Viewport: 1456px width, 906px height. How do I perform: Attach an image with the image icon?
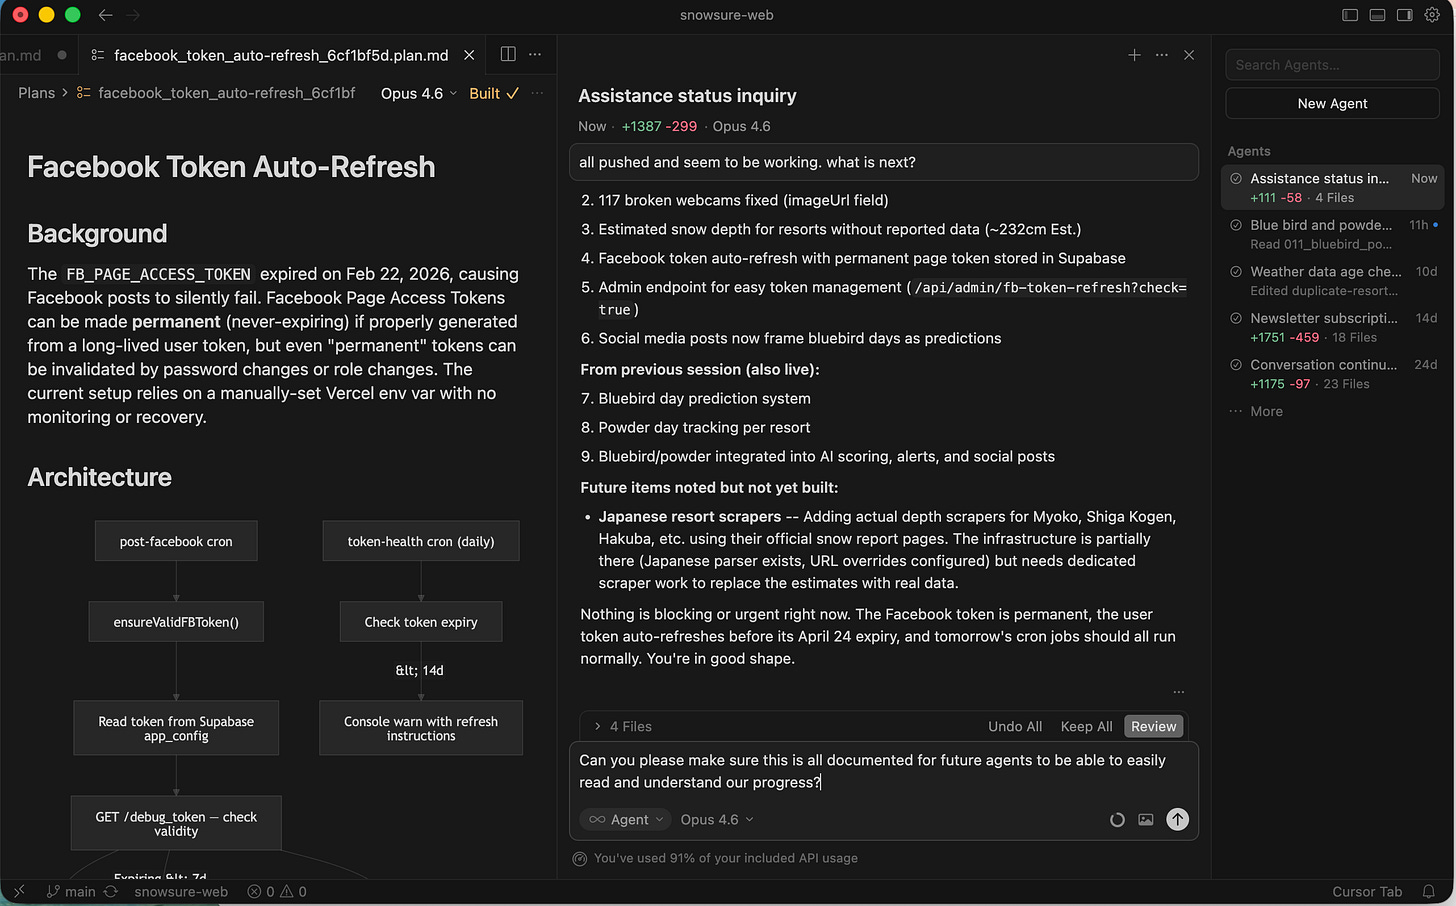pyautogui.click(x=1146, y=820)
